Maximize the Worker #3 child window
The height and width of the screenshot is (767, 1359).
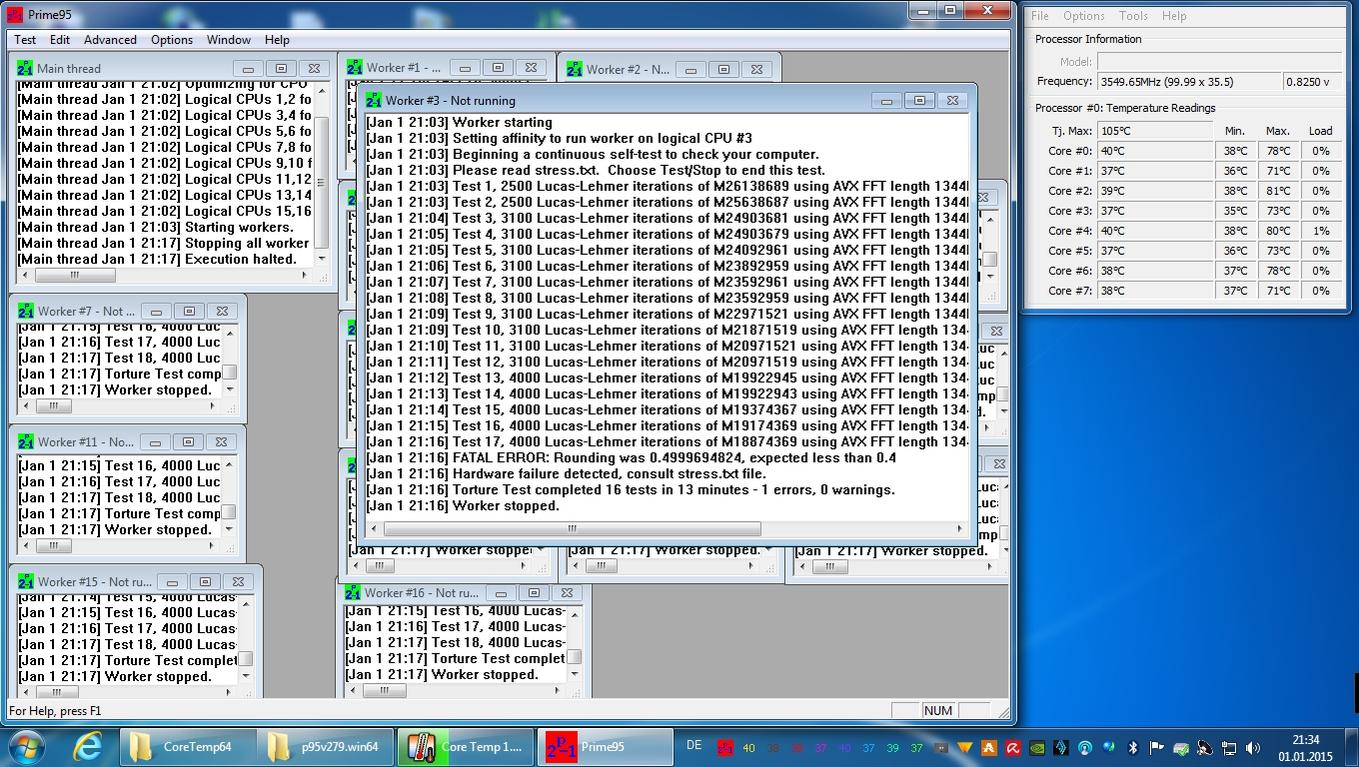point(919,100)
